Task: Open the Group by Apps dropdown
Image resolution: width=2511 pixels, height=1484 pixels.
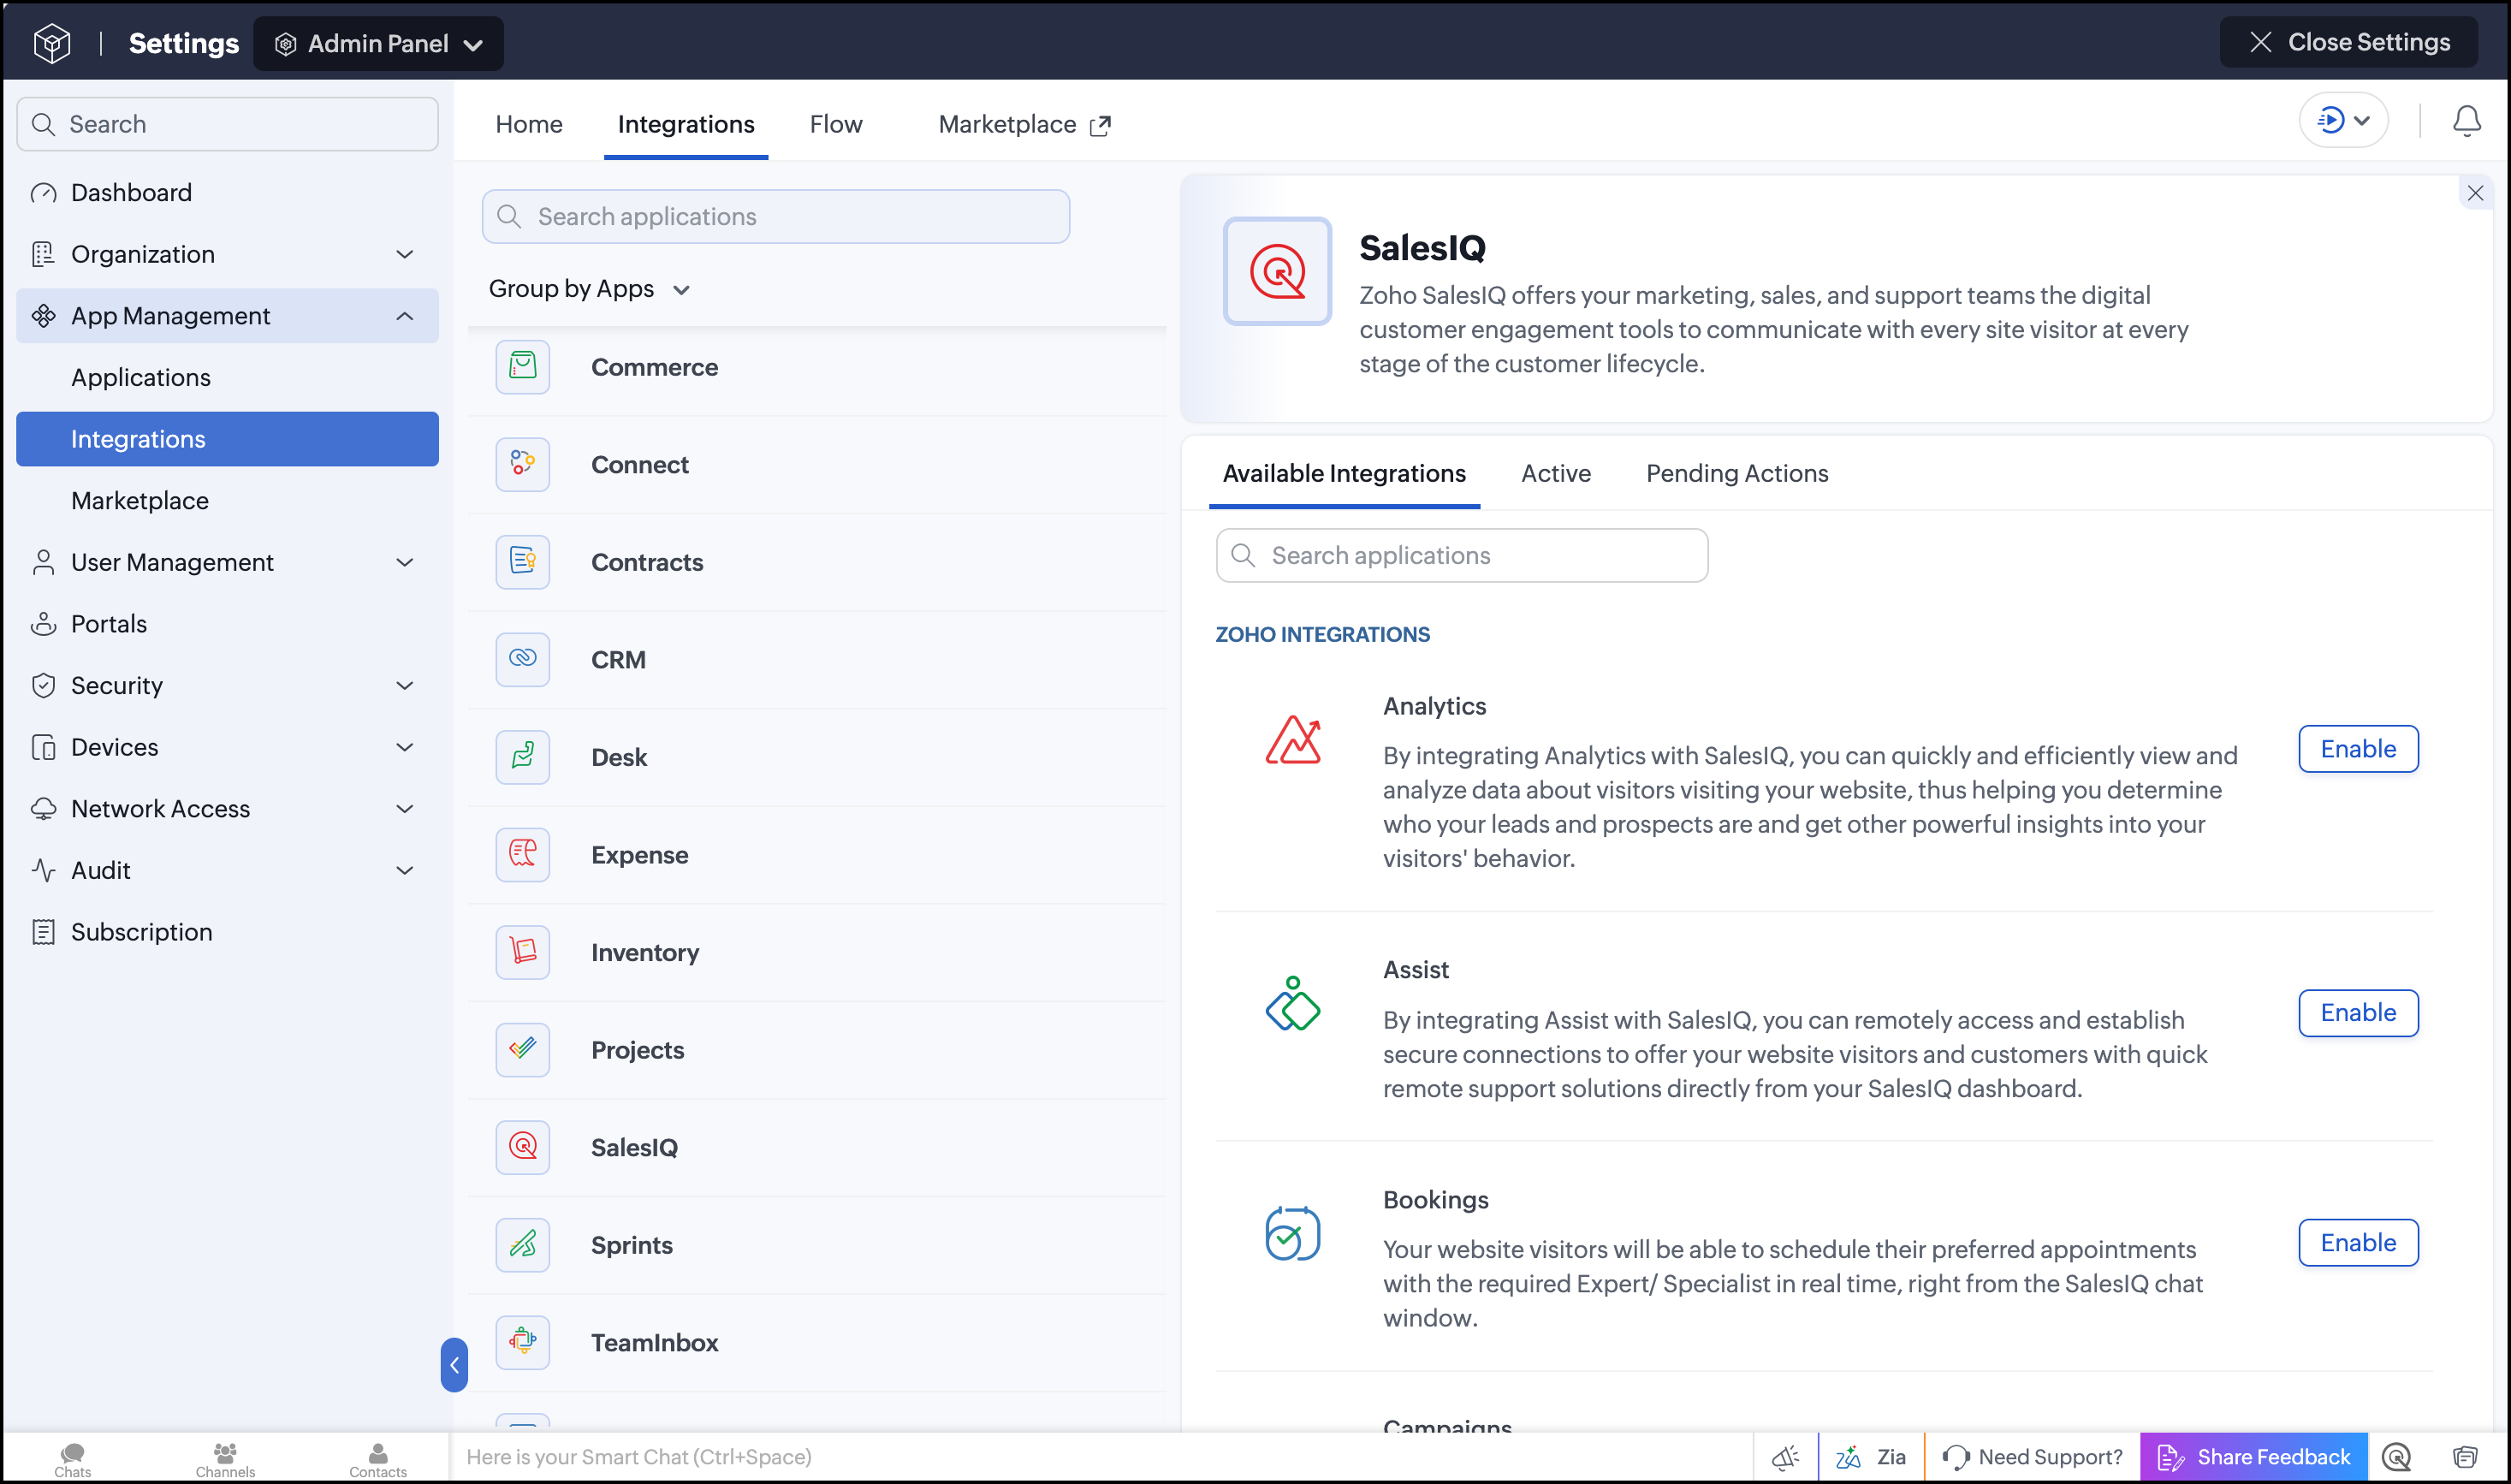Action: [589, 289]
